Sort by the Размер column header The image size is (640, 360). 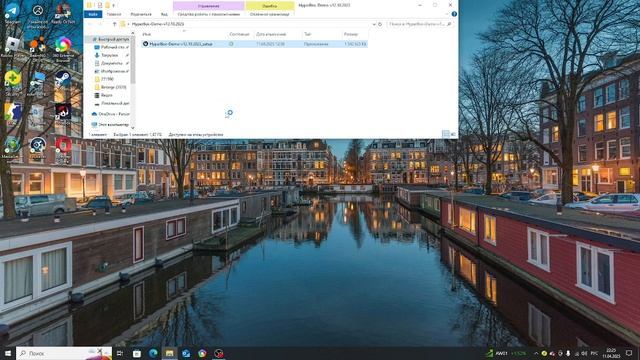351,34
